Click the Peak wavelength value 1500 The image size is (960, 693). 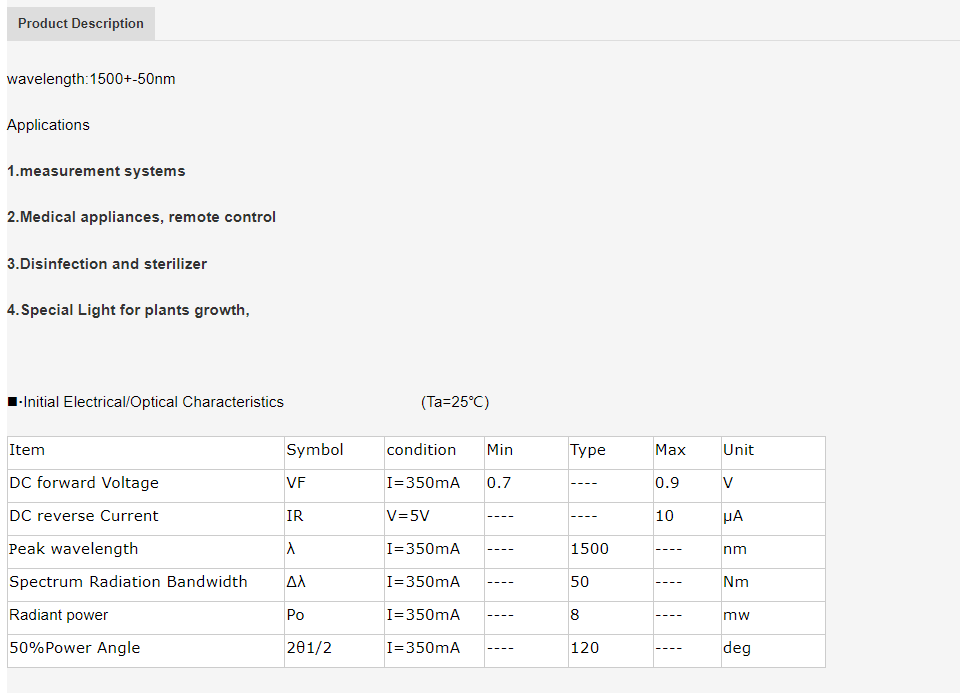(x=590, y=549)
